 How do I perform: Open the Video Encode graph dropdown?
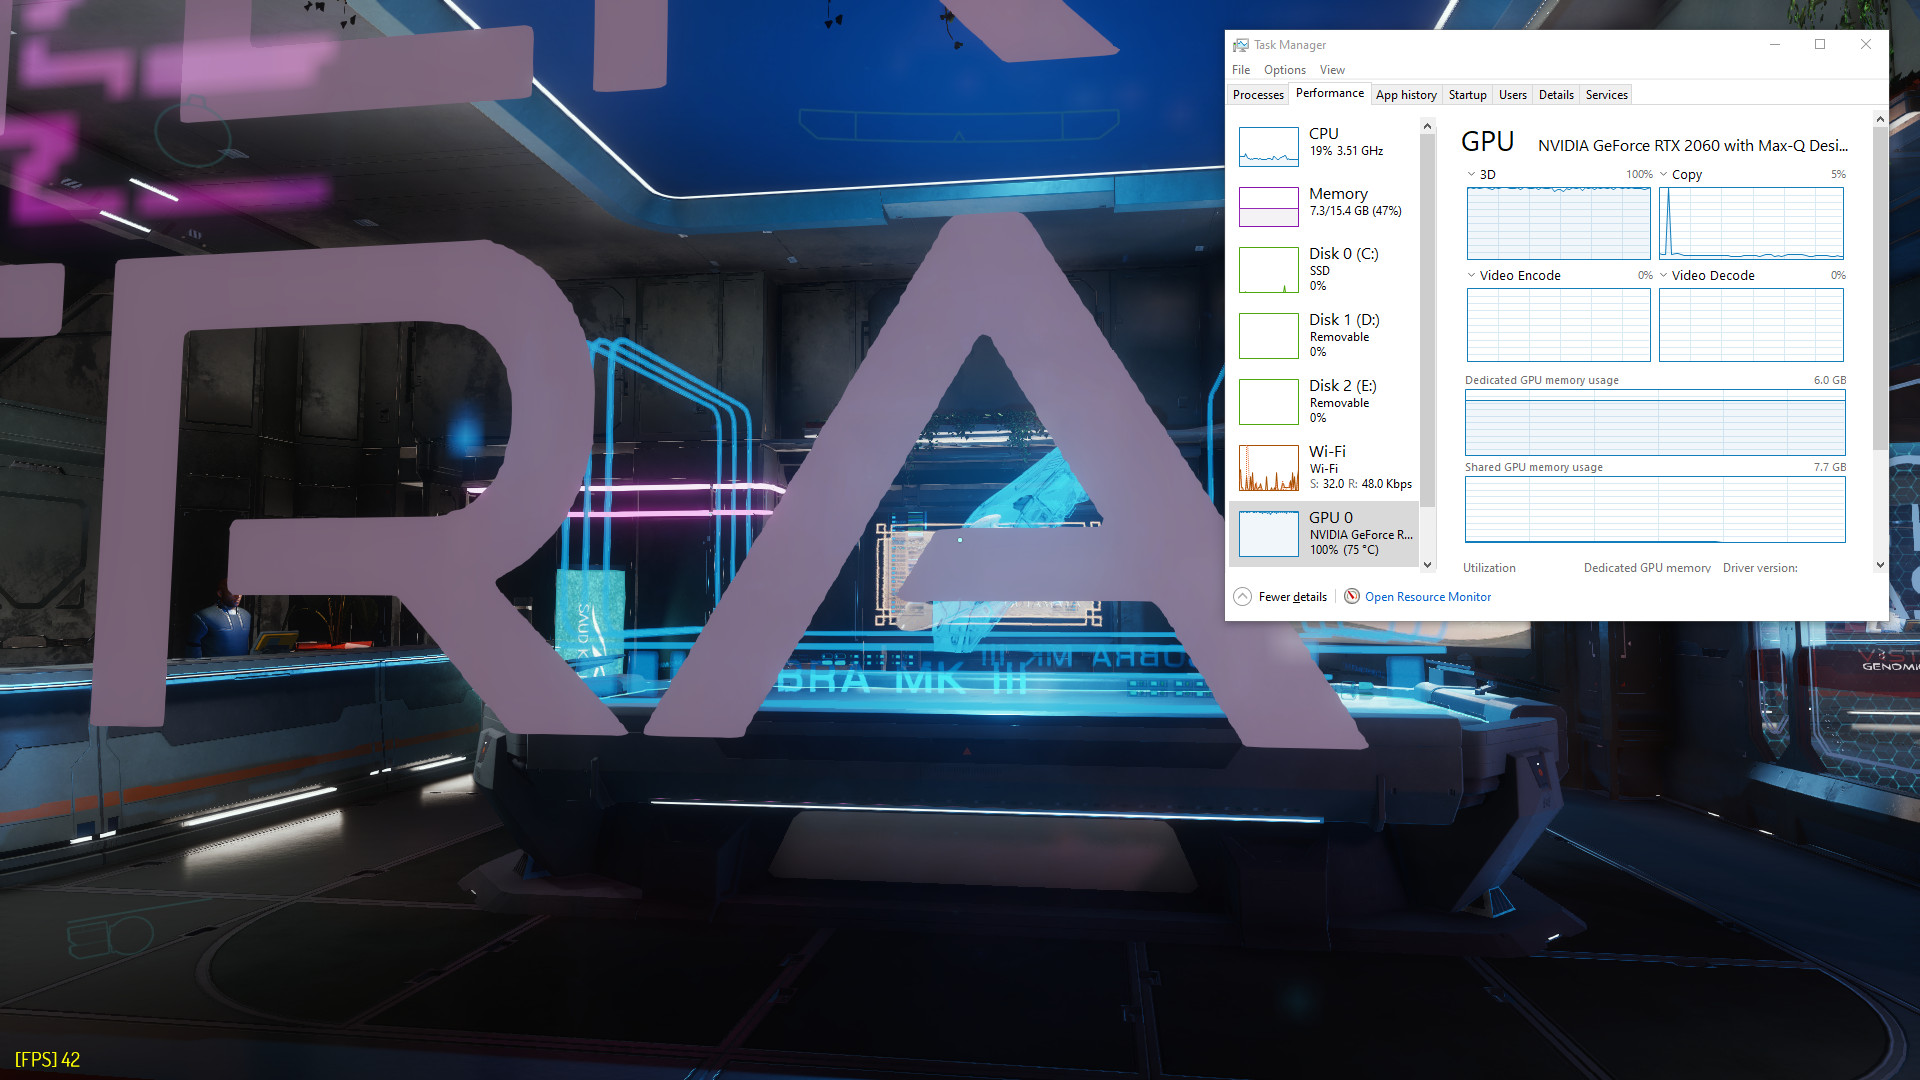click(1472, 275)
